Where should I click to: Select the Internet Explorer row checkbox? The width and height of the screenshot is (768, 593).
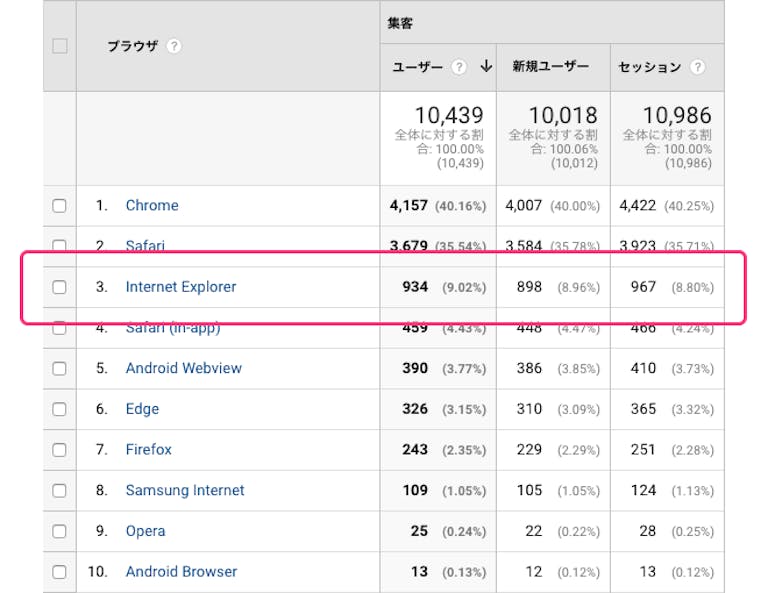tap(59, 287)
